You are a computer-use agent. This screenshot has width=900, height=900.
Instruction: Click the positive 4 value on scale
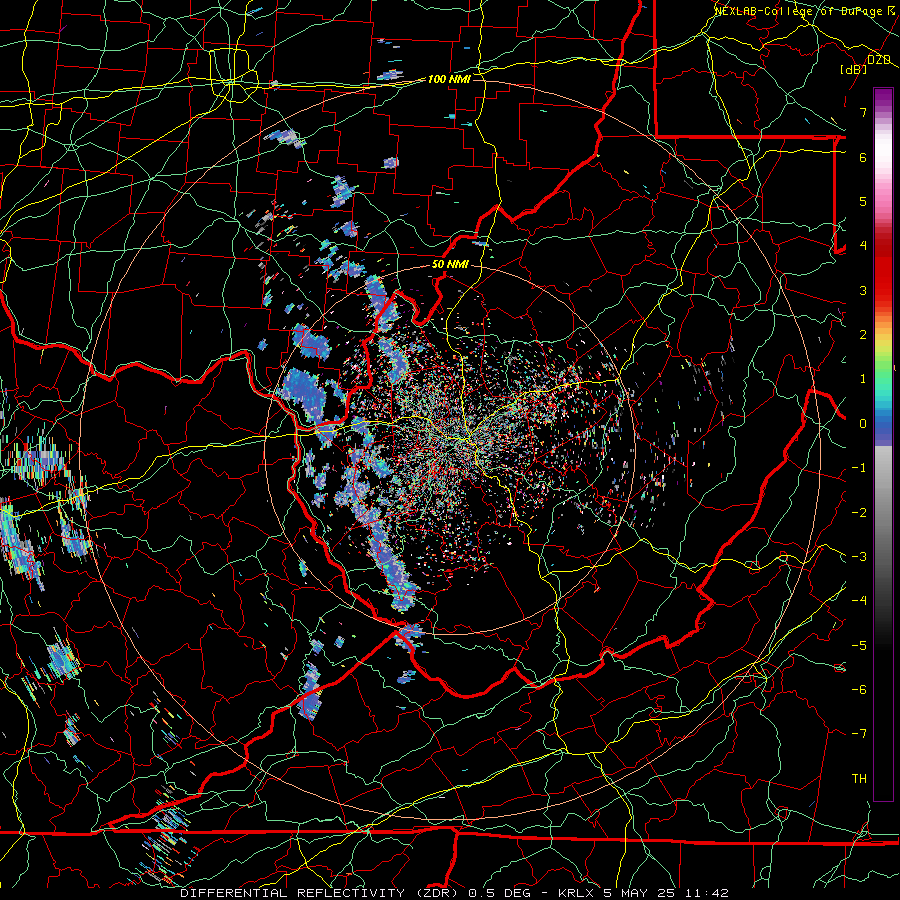point(863,246)
